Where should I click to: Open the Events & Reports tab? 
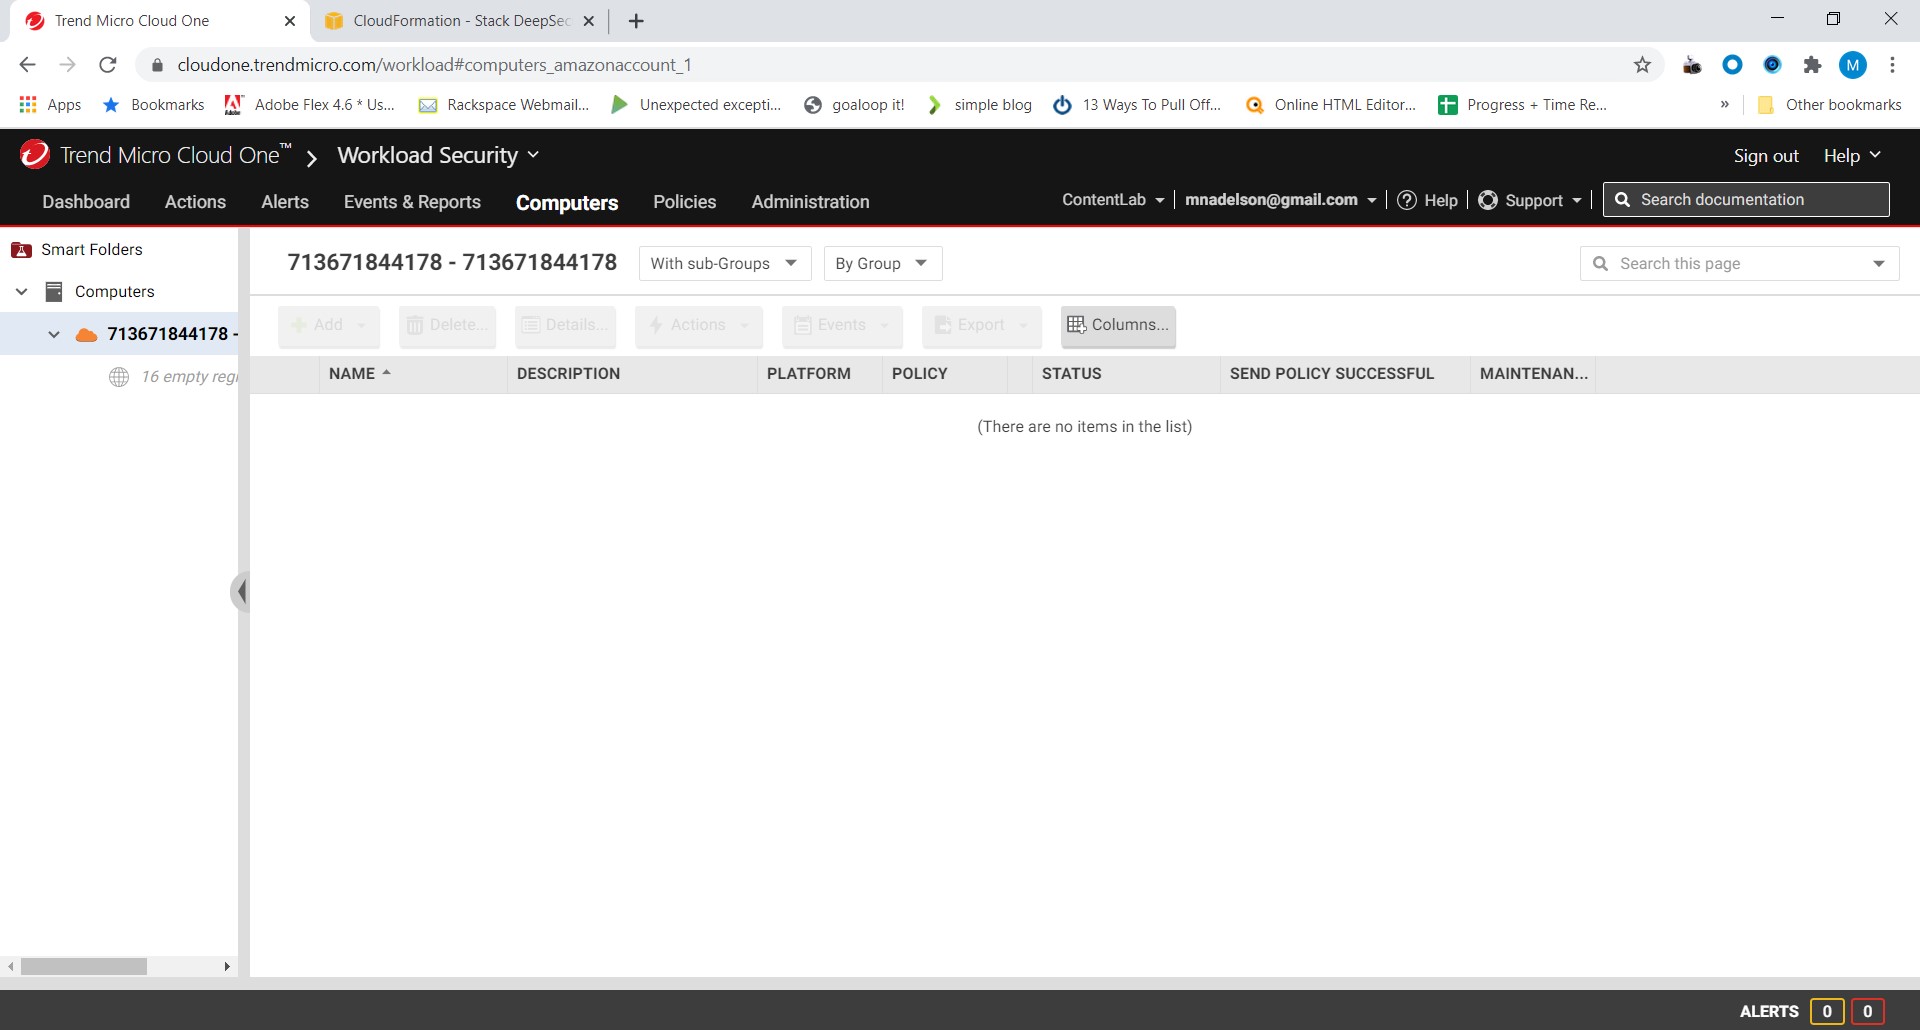(412, 202)
